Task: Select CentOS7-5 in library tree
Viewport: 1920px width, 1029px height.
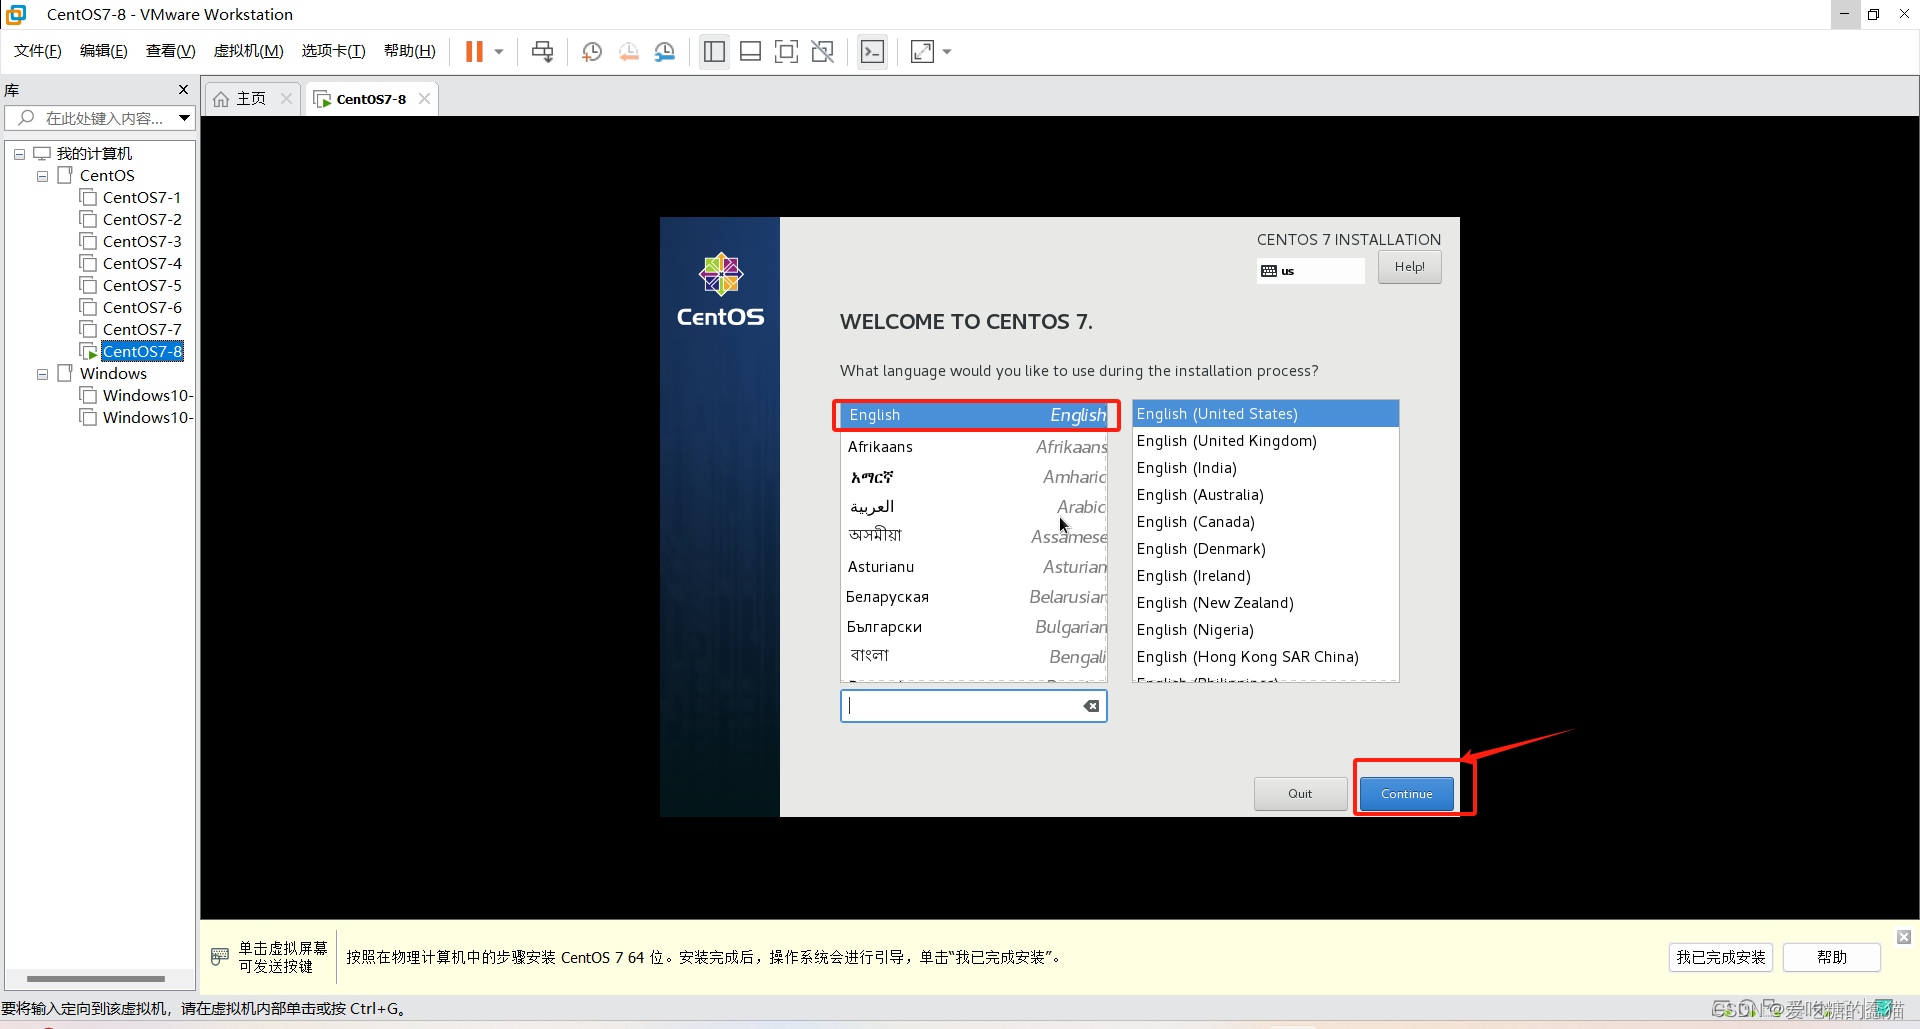Action: [142, 286]
